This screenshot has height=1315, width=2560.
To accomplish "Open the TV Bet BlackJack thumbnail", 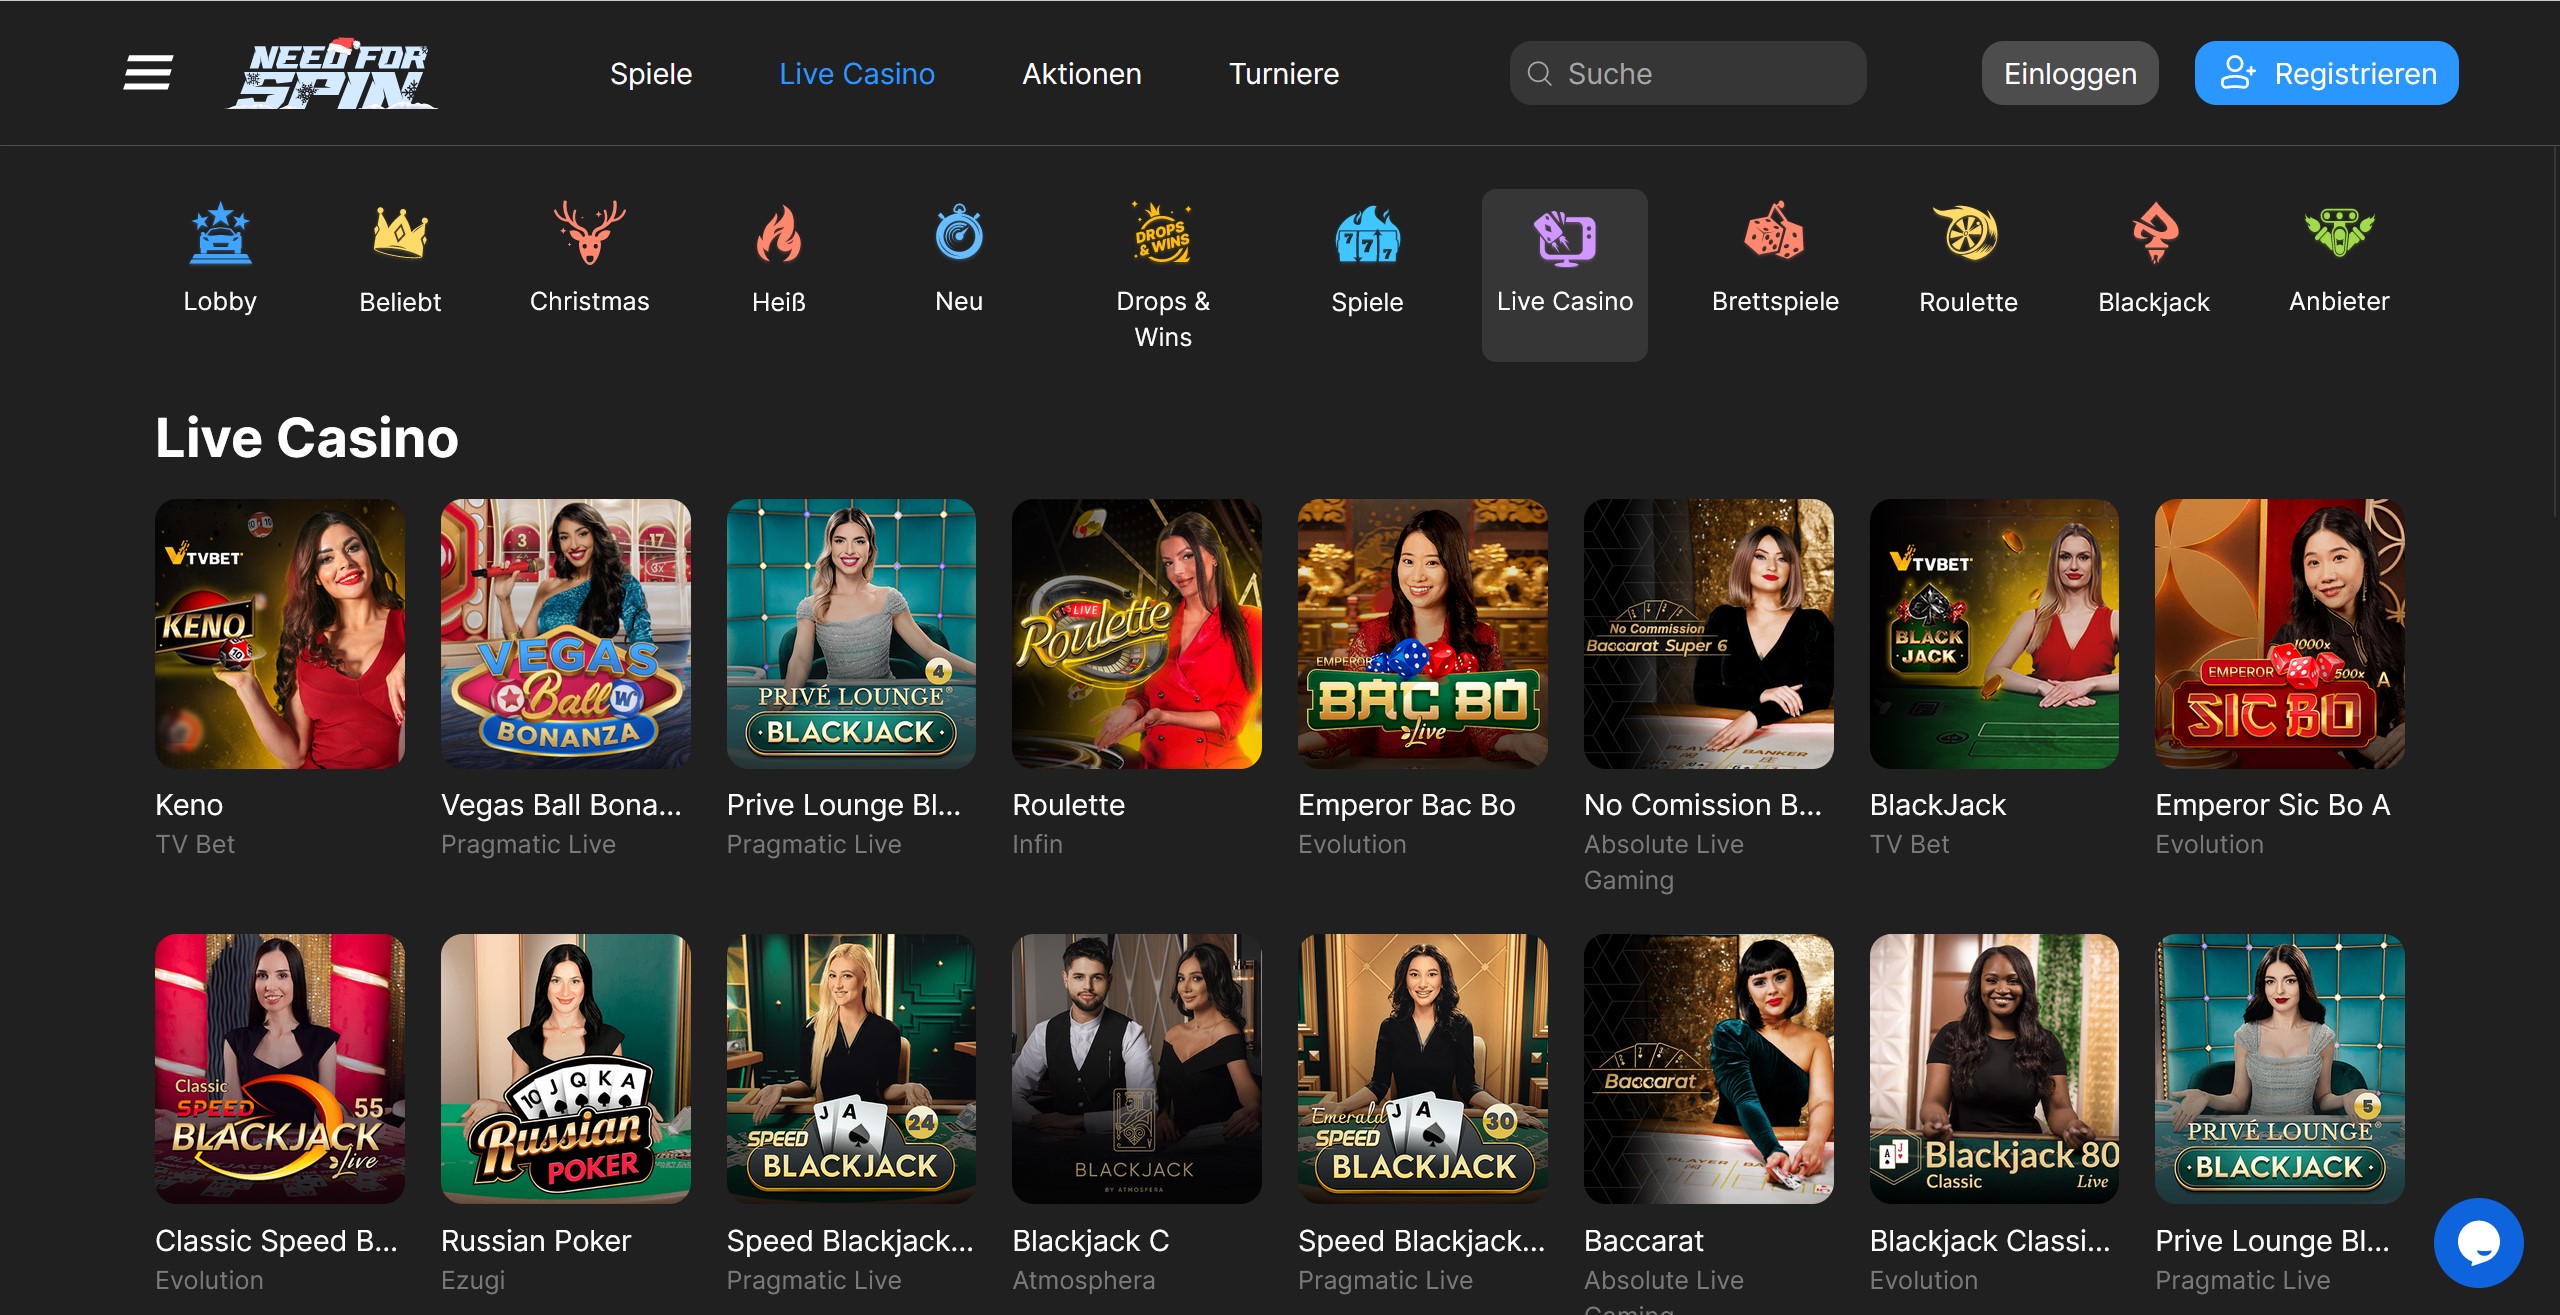I will 1994,634.
